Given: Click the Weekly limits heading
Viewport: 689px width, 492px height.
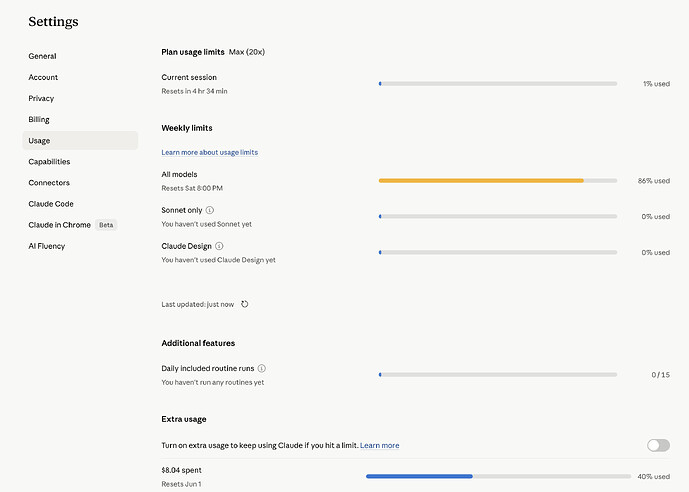Looking at the screenshot, I should [187, 128].
